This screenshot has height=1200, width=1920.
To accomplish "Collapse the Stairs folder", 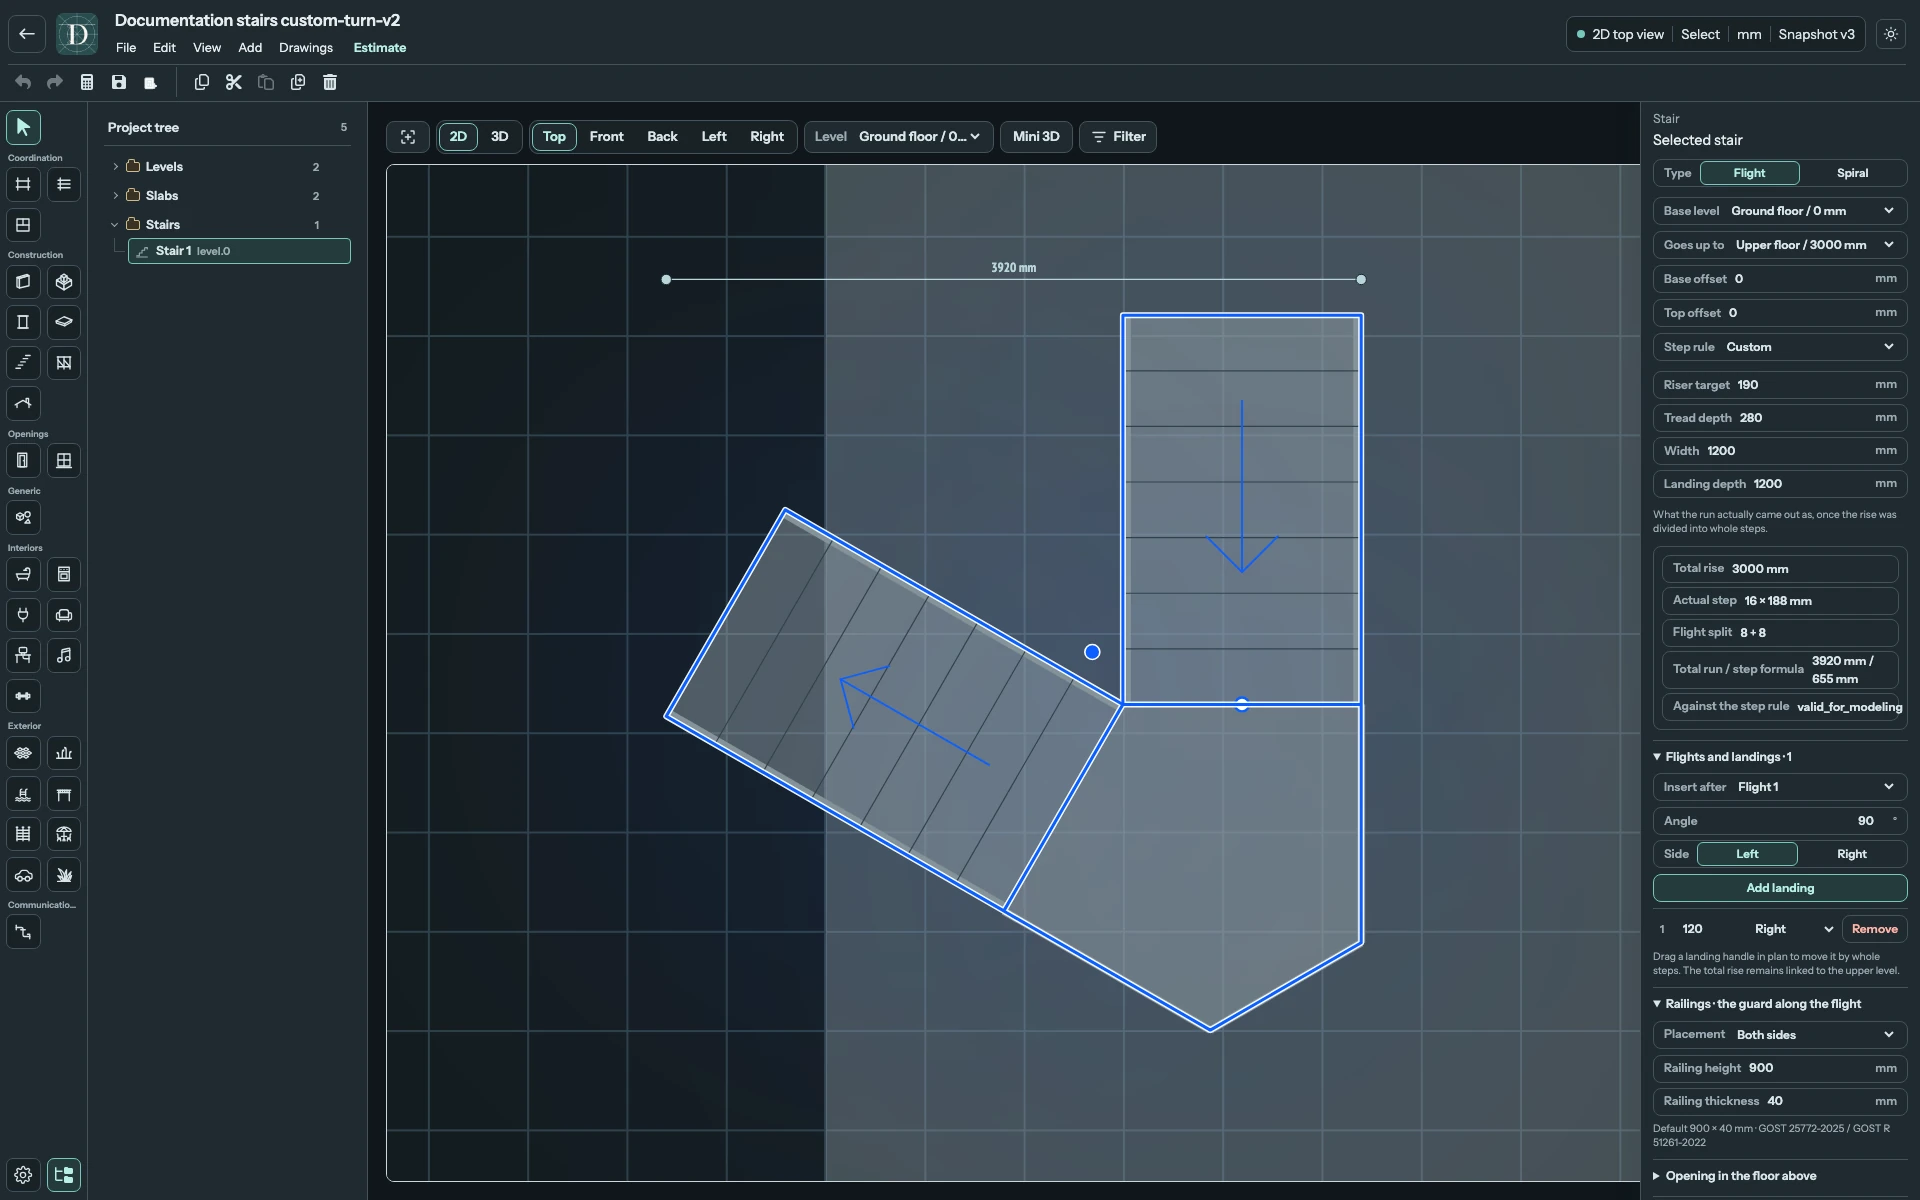I will click(116, 225).
